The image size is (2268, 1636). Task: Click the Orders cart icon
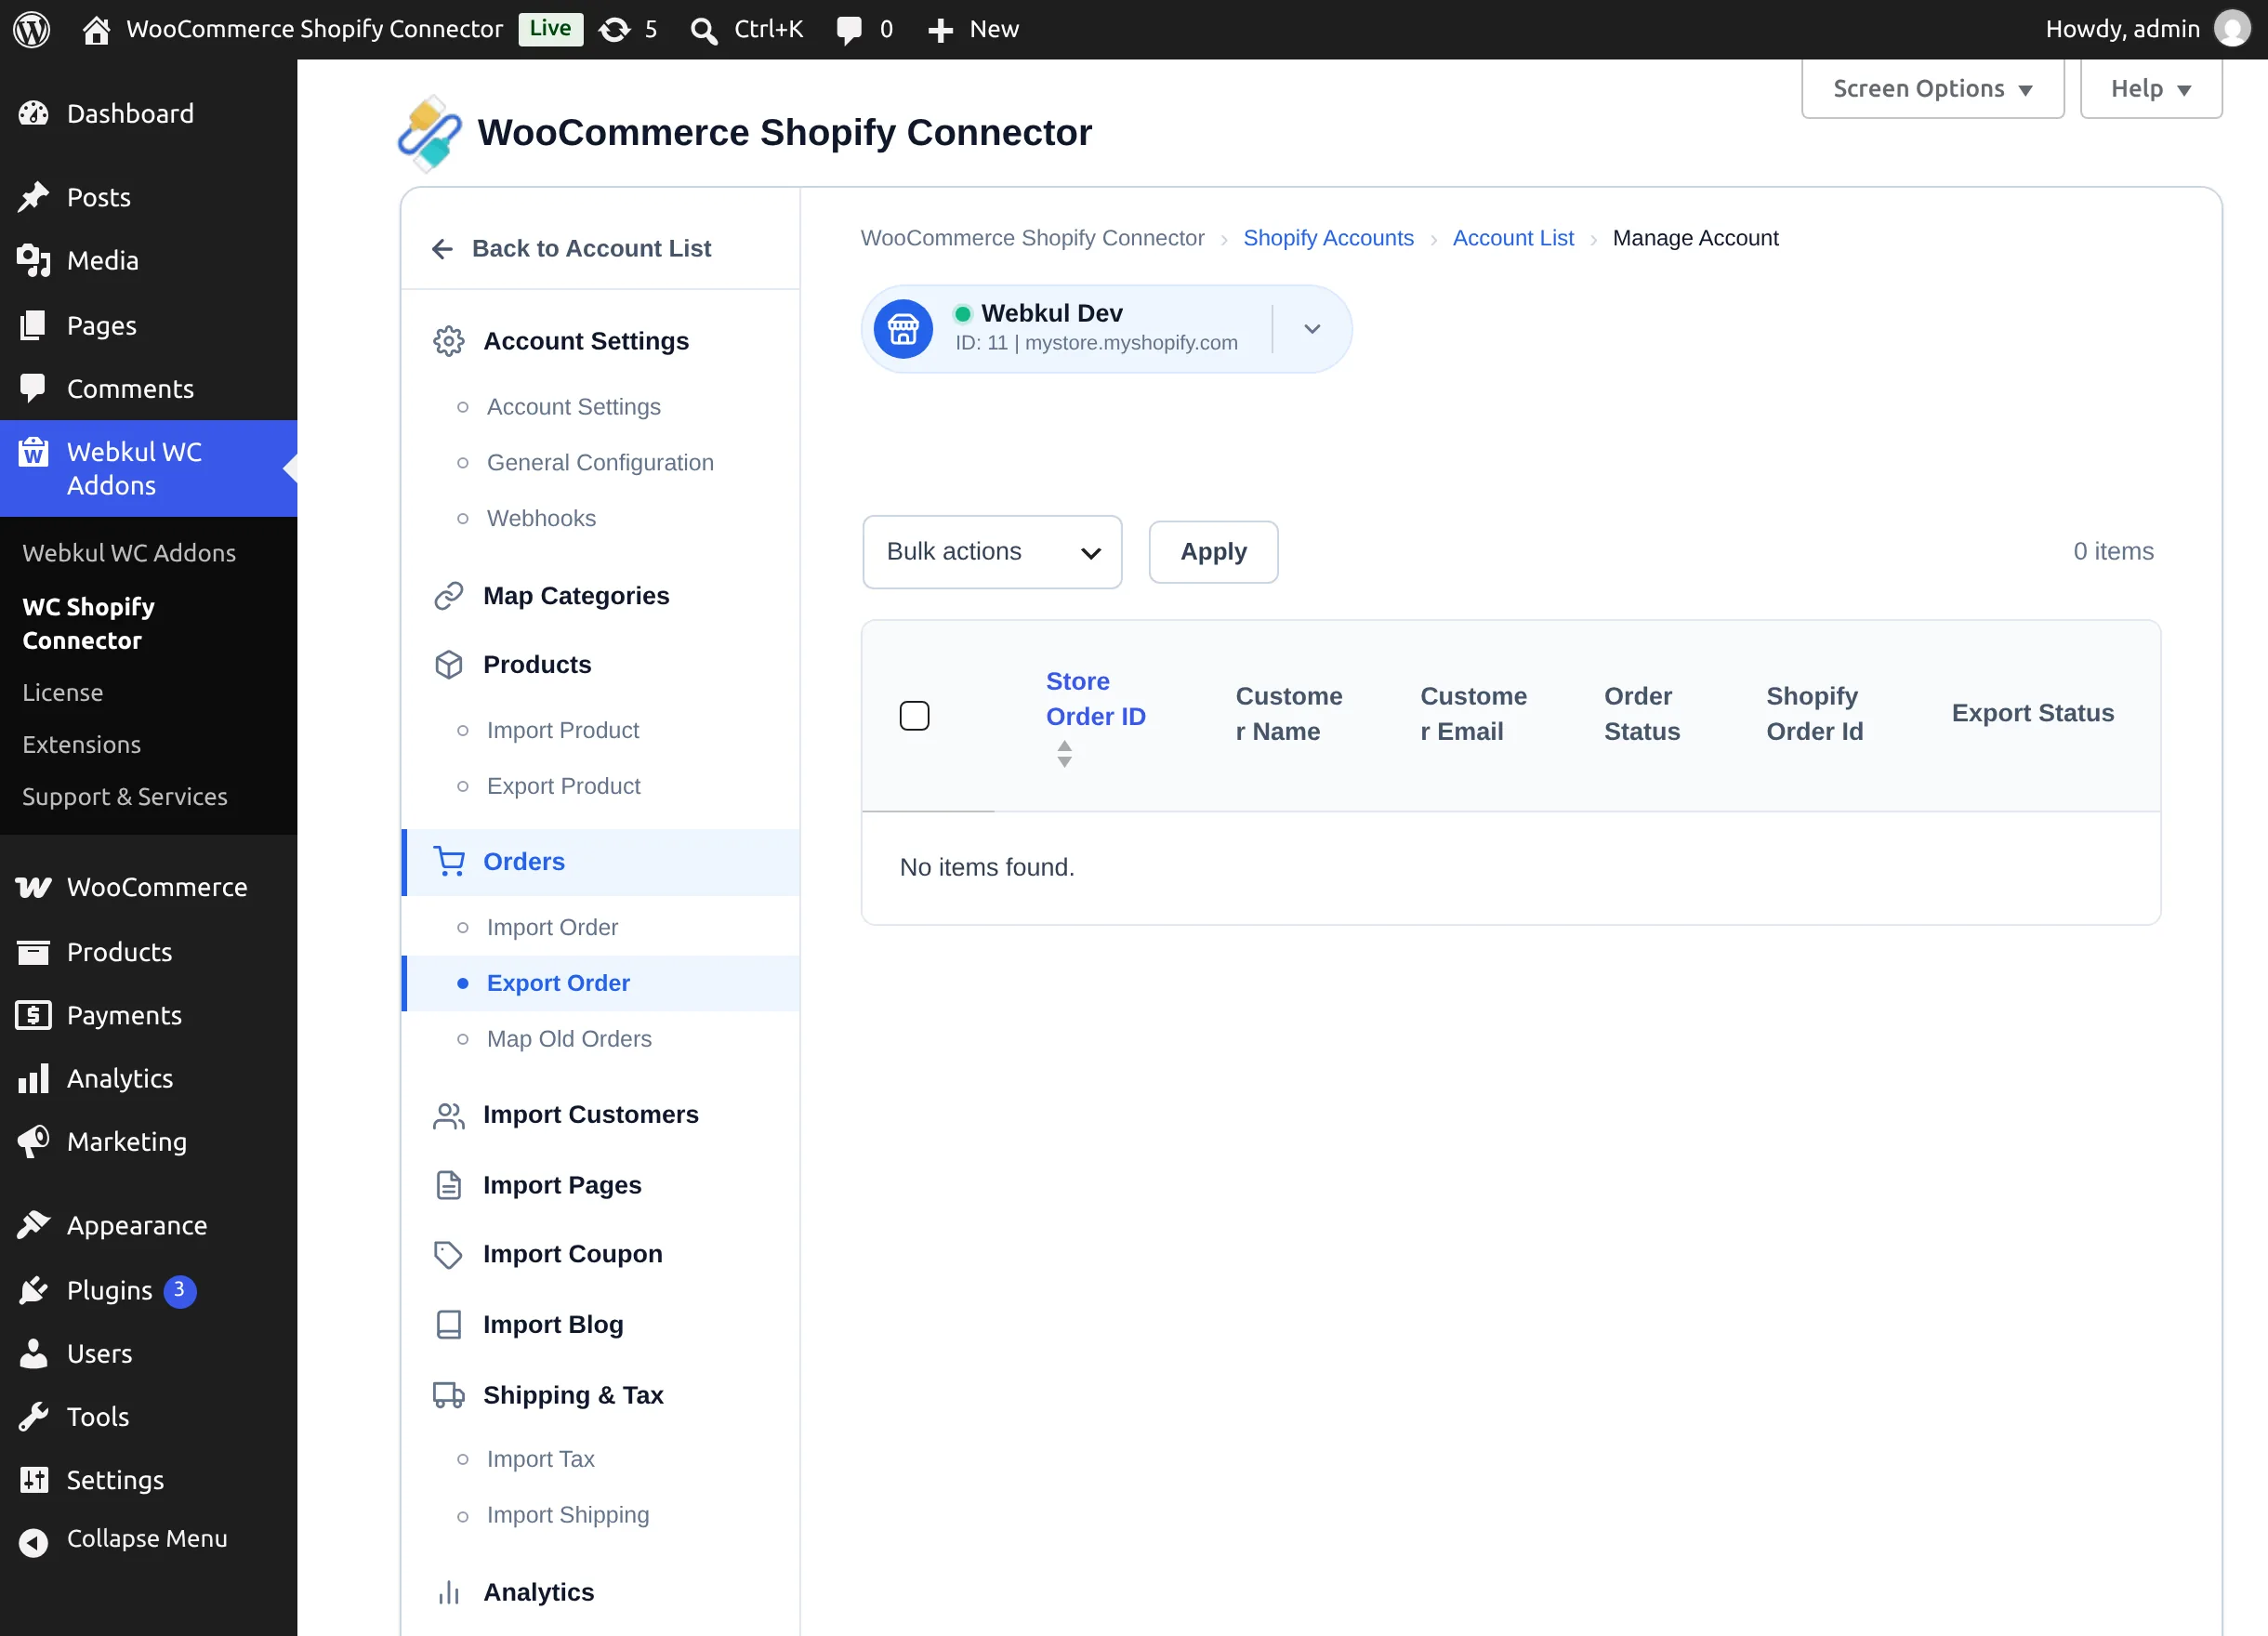448,862
